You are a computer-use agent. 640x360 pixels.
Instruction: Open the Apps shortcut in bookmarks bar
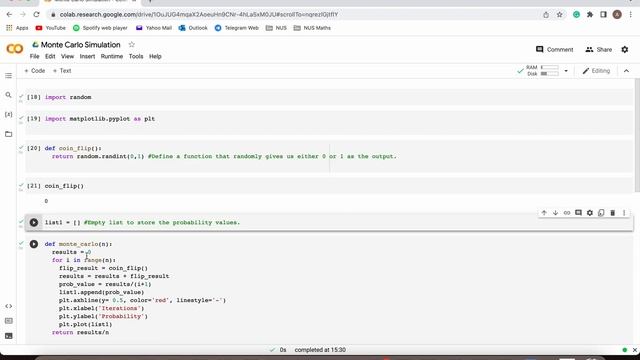[17, 28]
